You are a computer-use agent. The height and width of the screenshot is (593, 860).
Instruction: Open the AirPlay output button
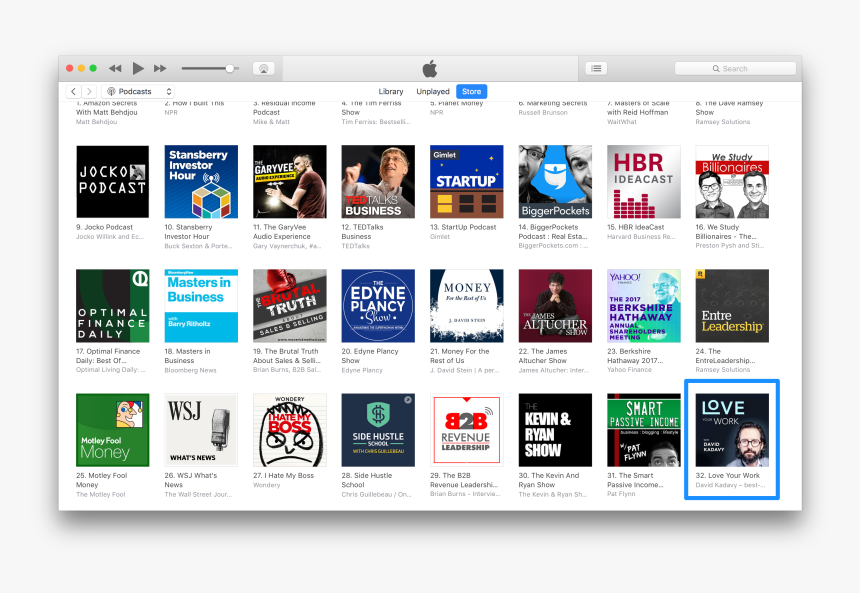tap(263, 69)
